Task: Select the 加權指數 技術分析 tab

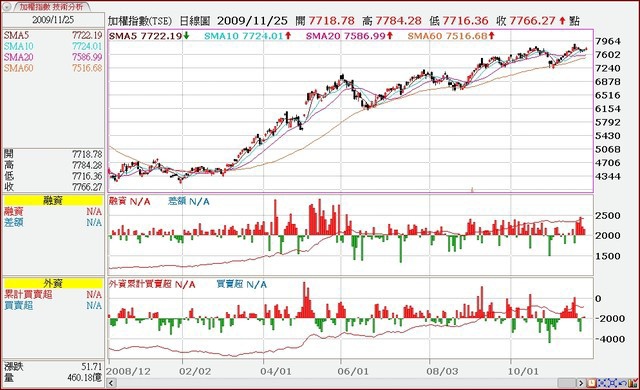Action: 51,7
